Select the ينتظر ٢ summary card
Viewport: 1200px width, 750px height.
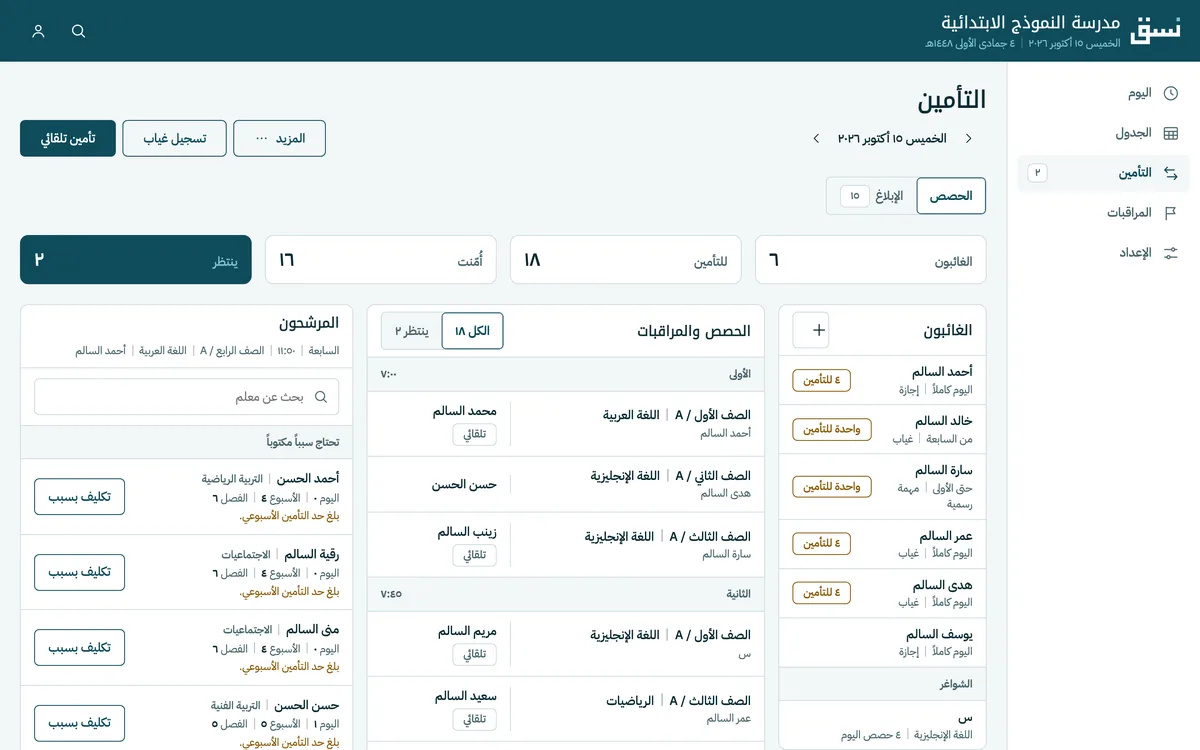[x=135, y=260]
